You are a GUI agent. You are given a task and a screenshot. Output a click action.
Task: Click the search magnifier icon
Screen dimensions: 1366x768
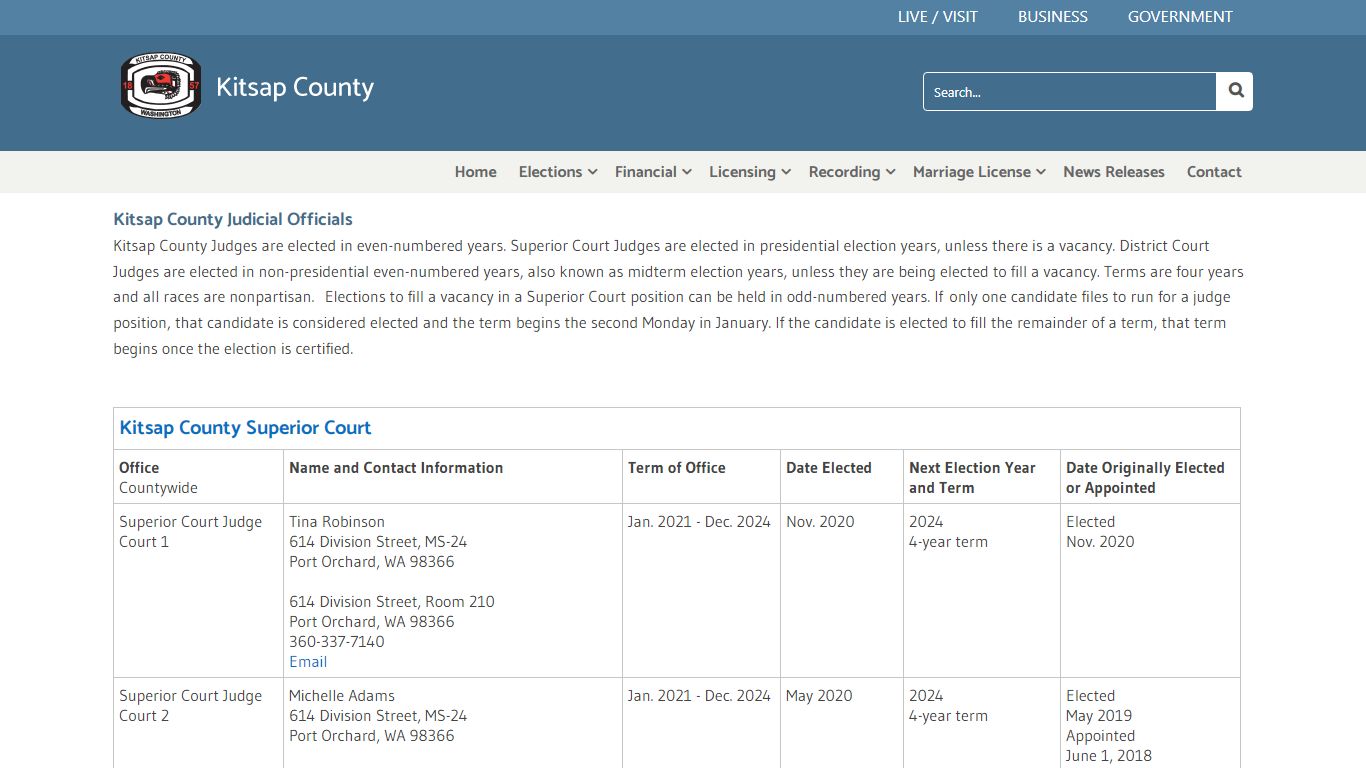tap(1234, 91)
